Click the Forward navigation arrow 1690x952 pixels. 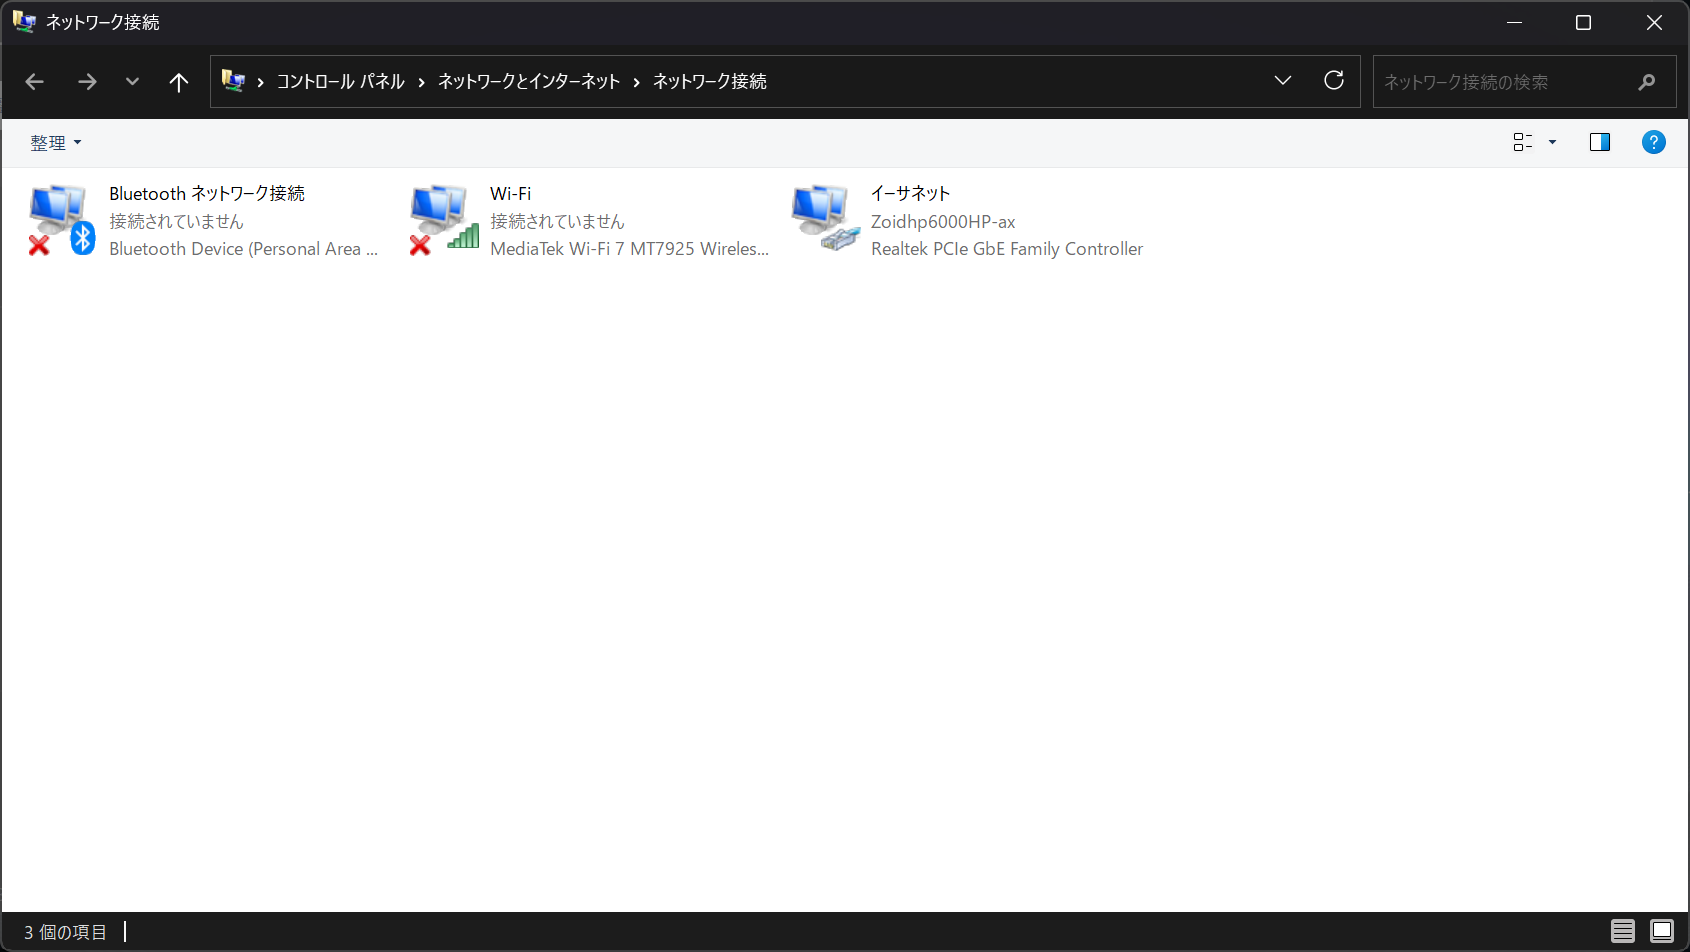click(87, 82)
